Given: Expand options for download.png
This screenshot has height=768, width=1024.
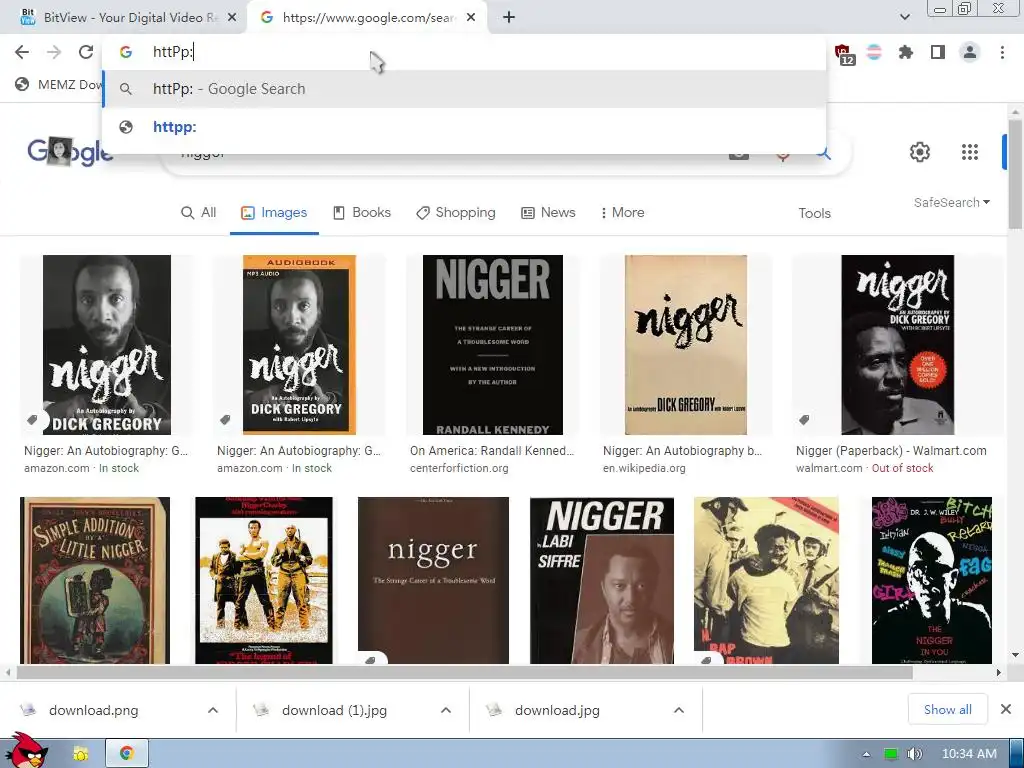Looking at the screenshot, I should (213, 710).
